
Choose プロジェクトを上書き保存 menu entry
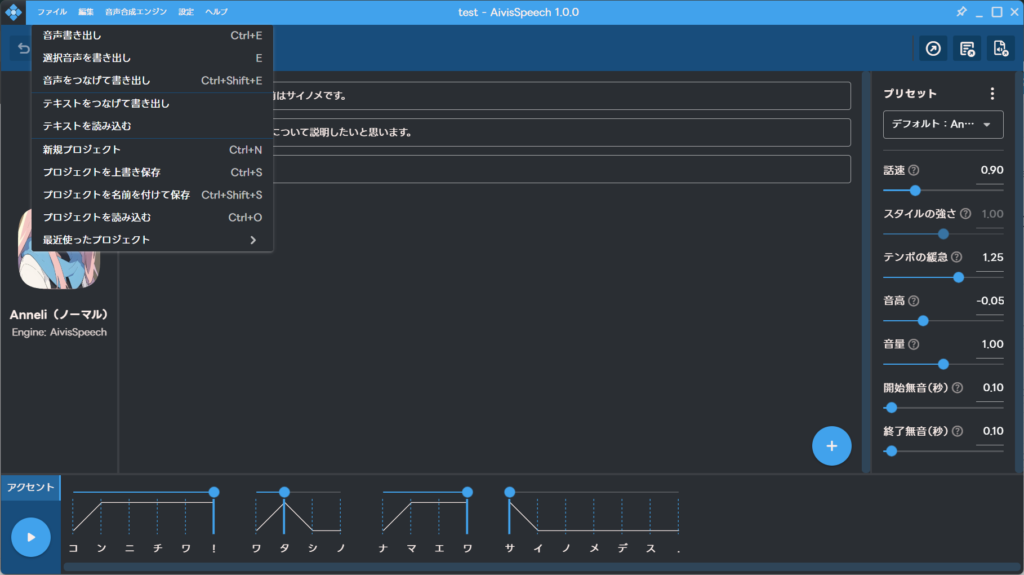coord(152,172)
